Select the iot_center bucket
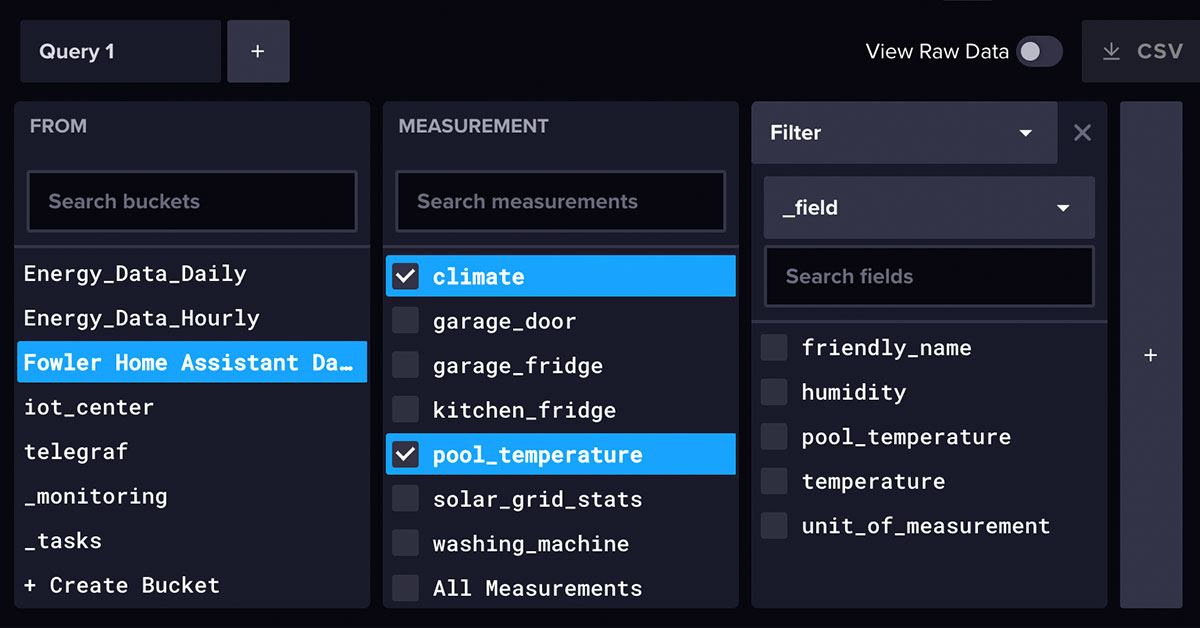The image size is (1200, 628). tap(192, 407)
